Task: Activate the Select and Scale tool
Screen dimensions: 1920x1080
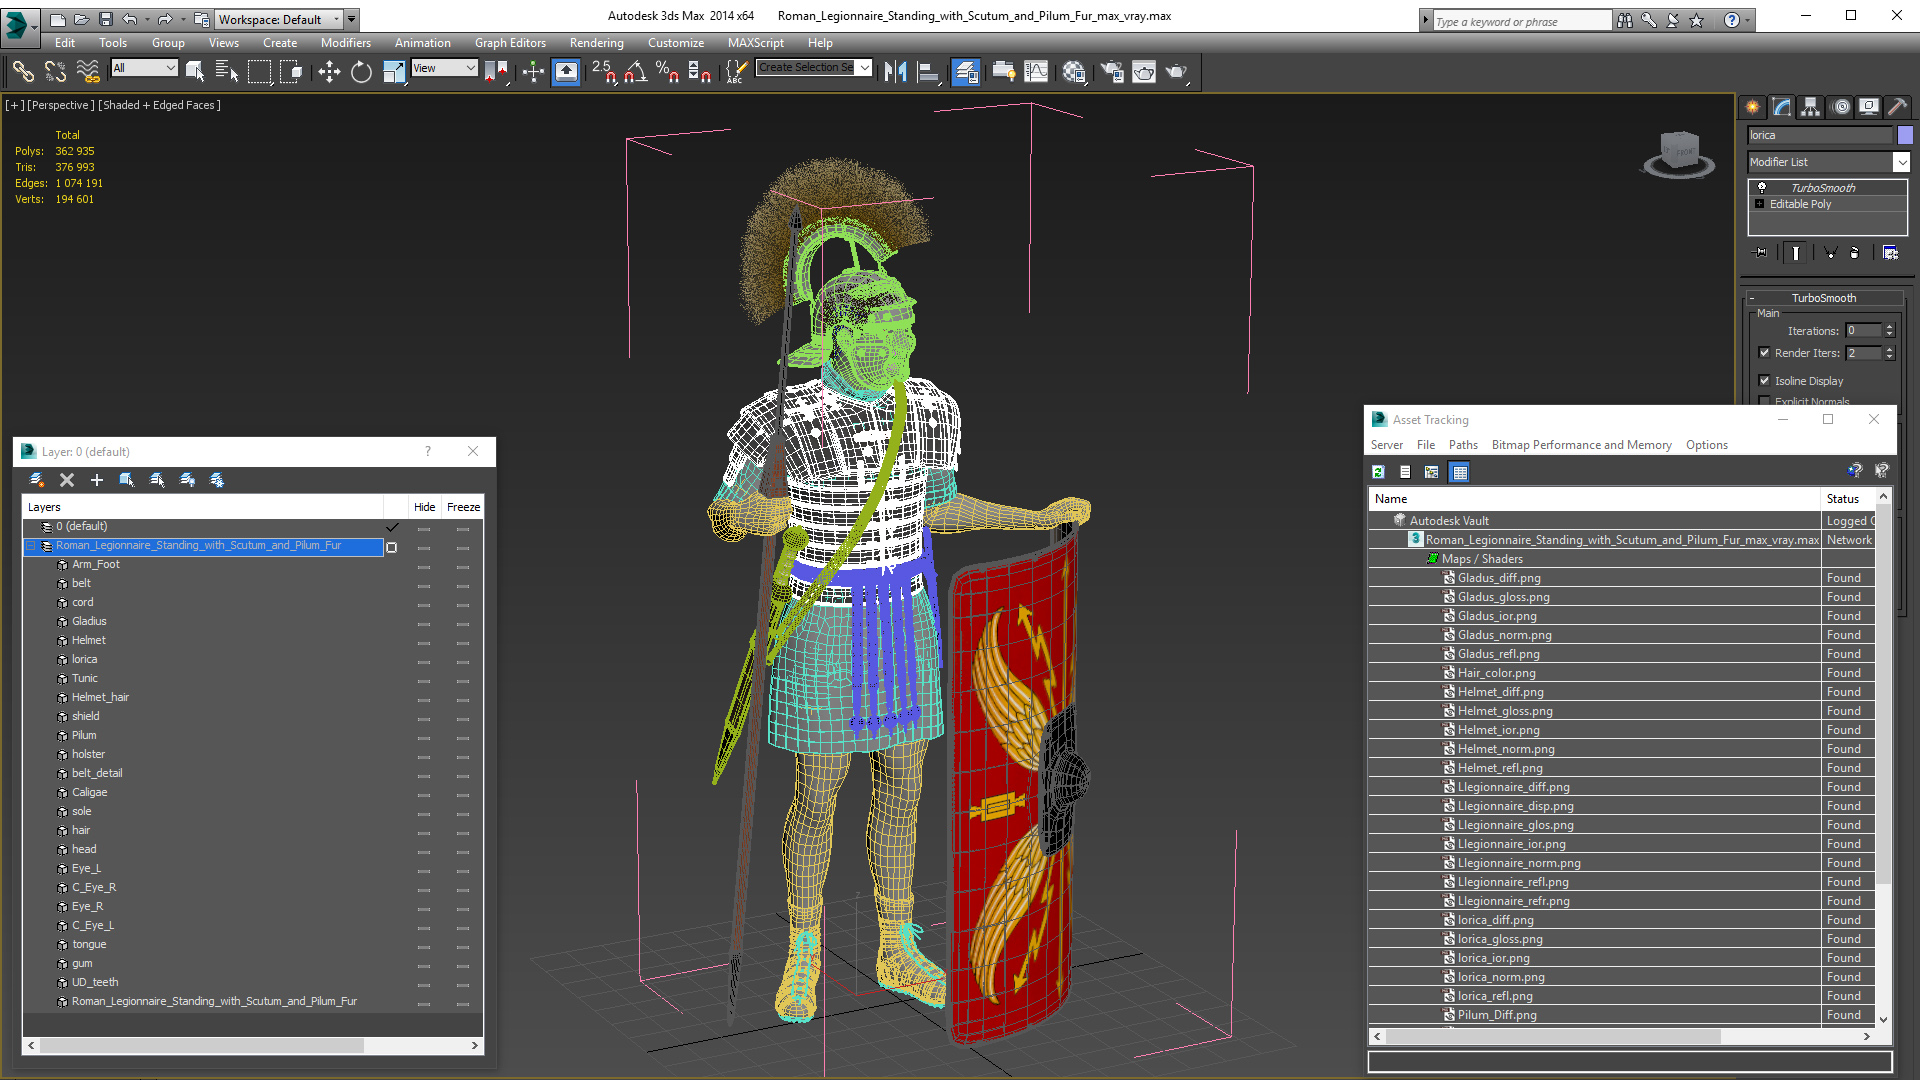Action: coord(394,71)
